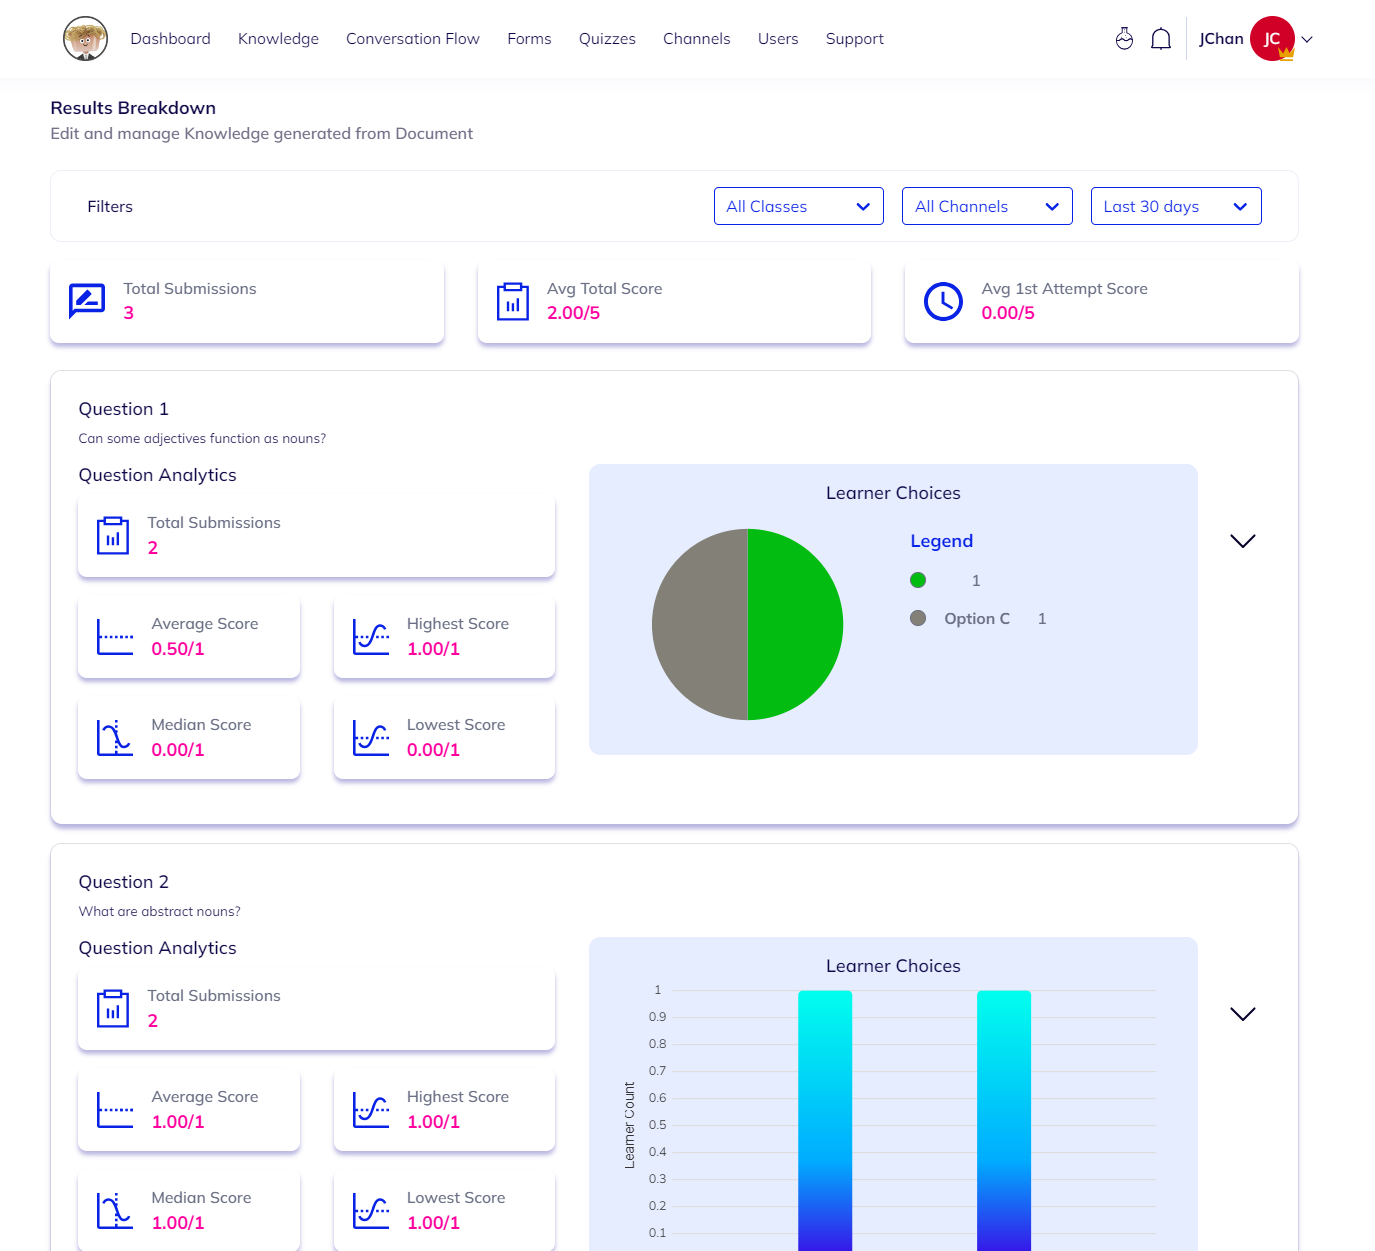This screenshot has height=1251, width=1375.
Task: Click Question 1 Total Submissions clipboard icon
Action: (x=113, y=535)
